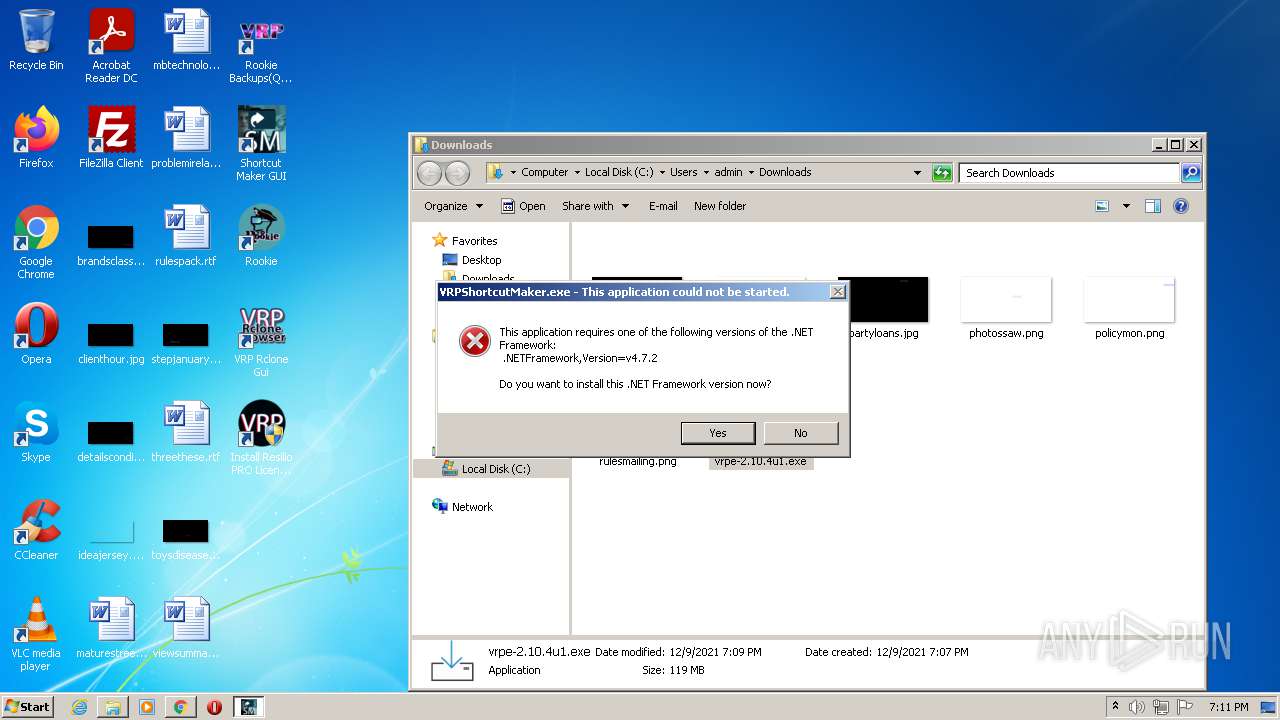Refresh the Downloads folder view
This screenshot has height=720, width=1280.
[x=942, y=173]
